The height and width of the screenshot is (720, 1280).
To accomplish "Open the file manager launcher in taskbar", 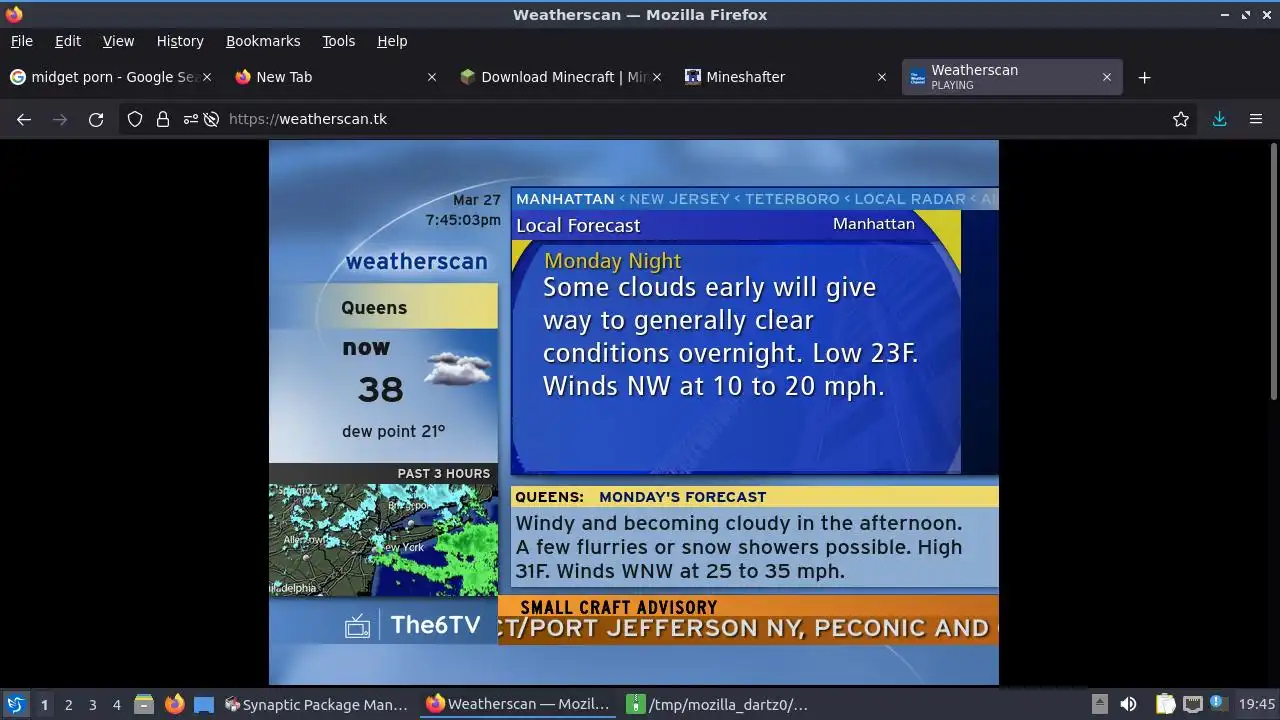I will pyautogui.click(x=144, y=704).
